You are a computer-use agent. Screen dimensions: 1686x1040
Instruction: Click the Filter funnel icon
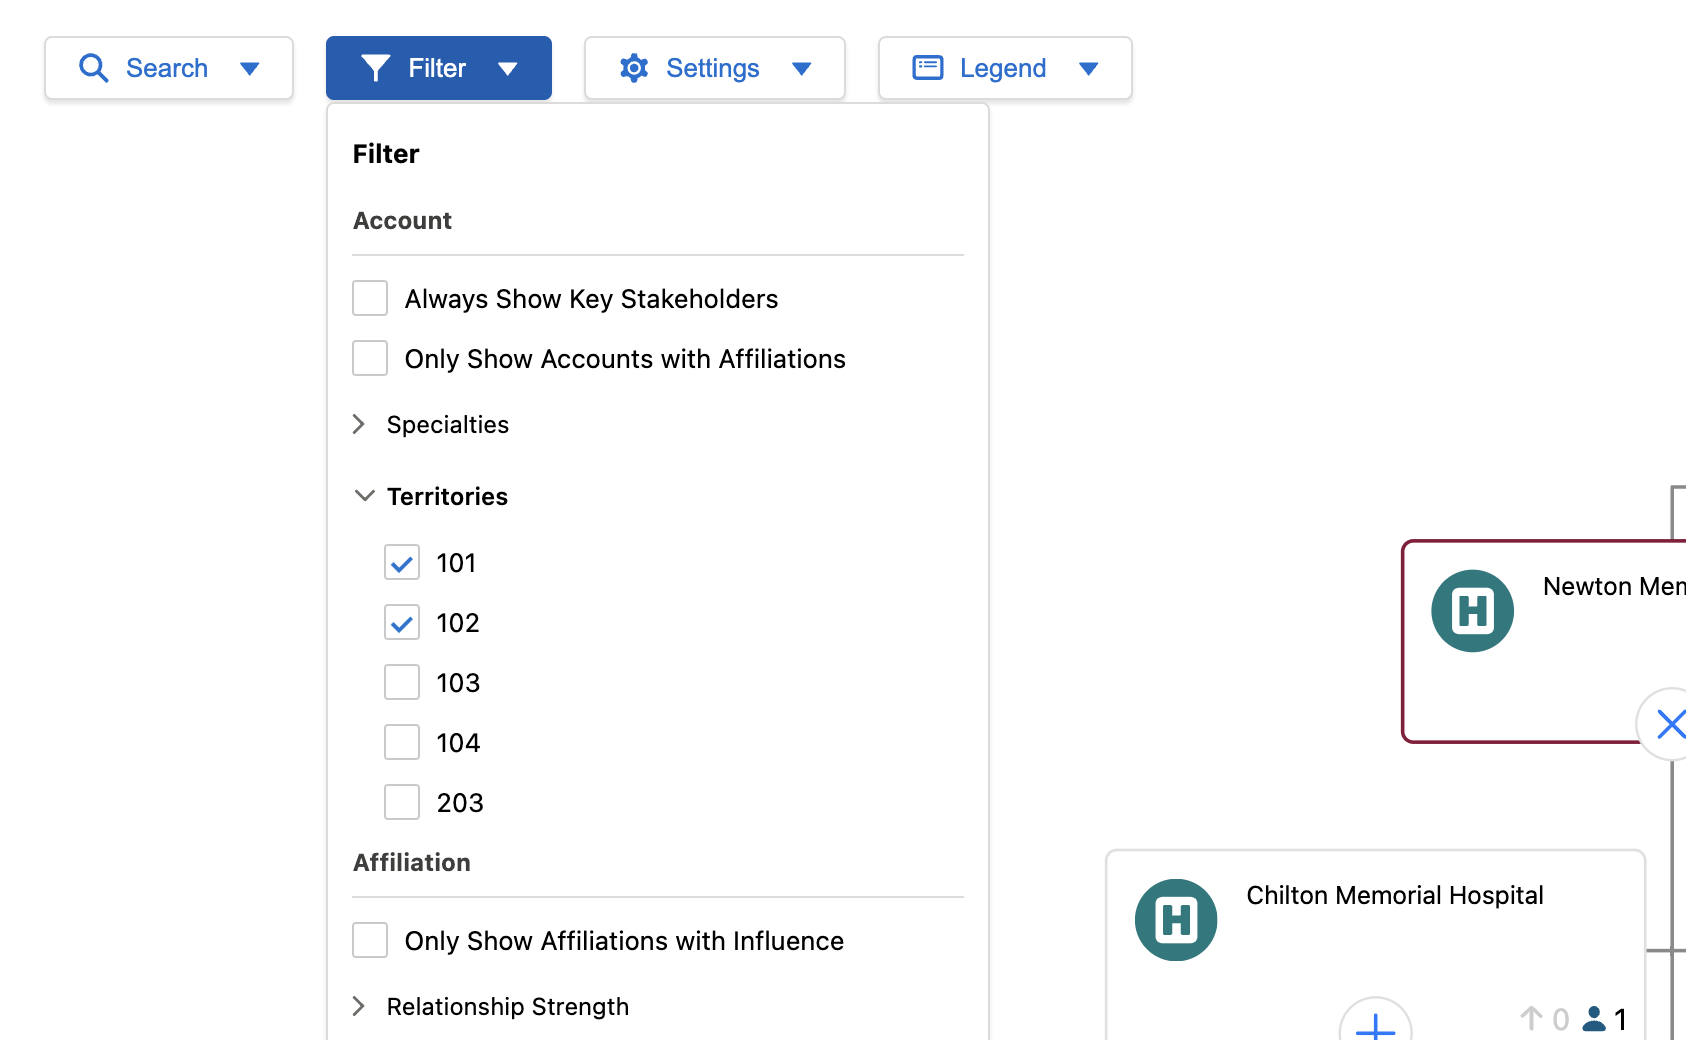(375, 68)
